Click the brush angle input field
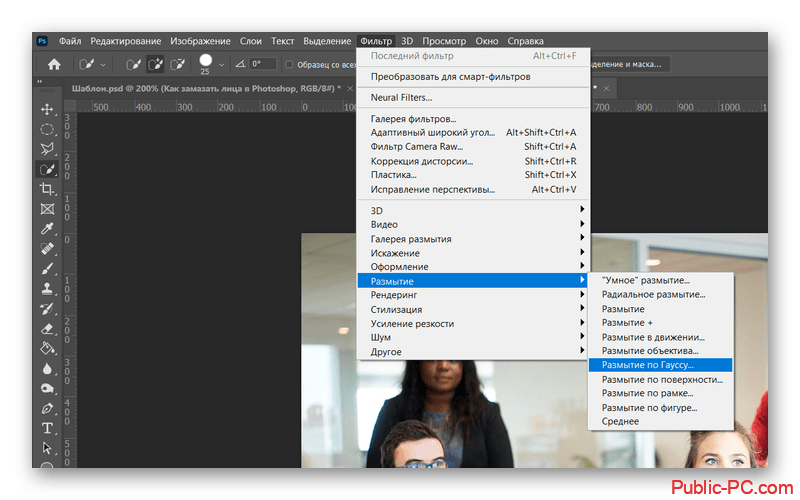800x500 pixels. [263, 64]
